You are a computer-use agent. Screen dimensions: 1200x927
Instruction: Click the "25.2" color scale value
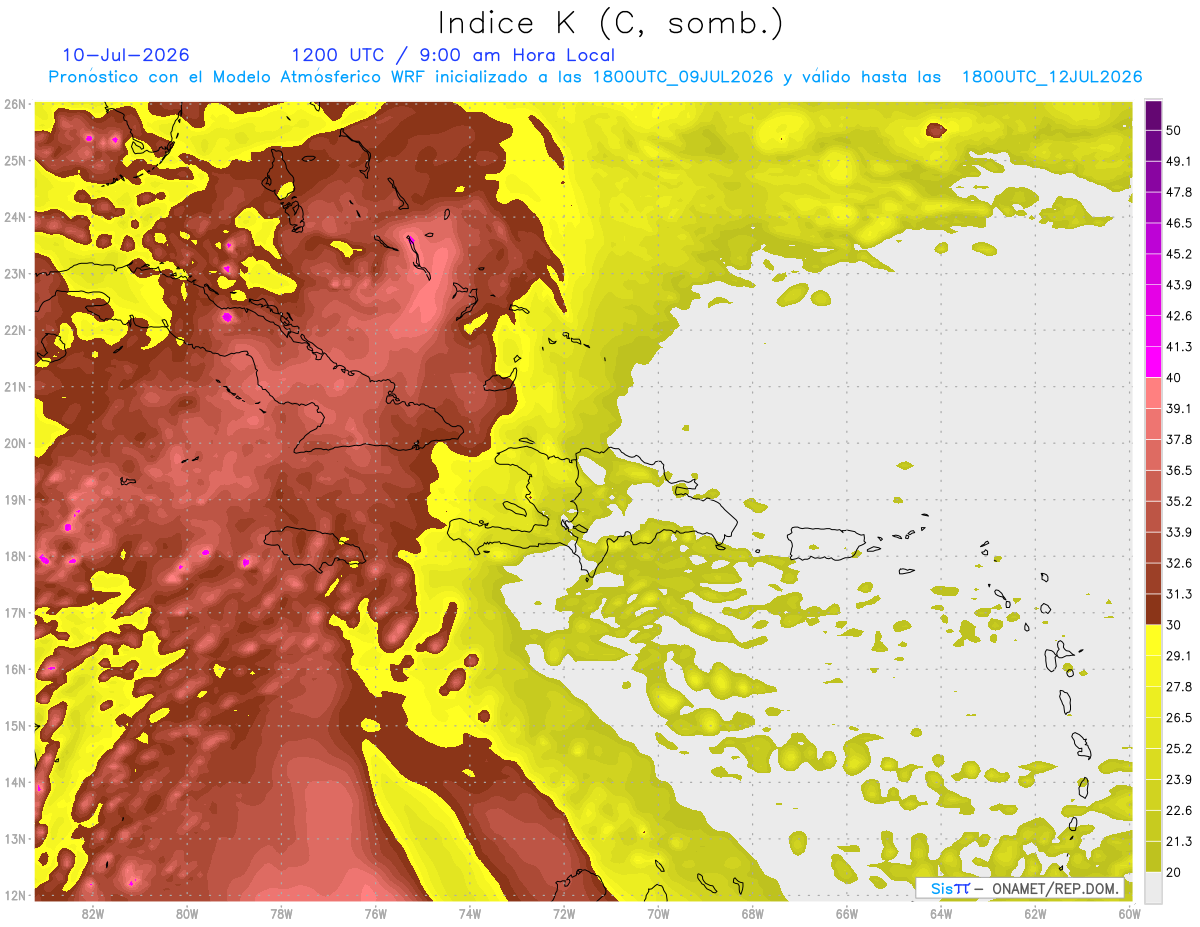(x=1178, y=749)
